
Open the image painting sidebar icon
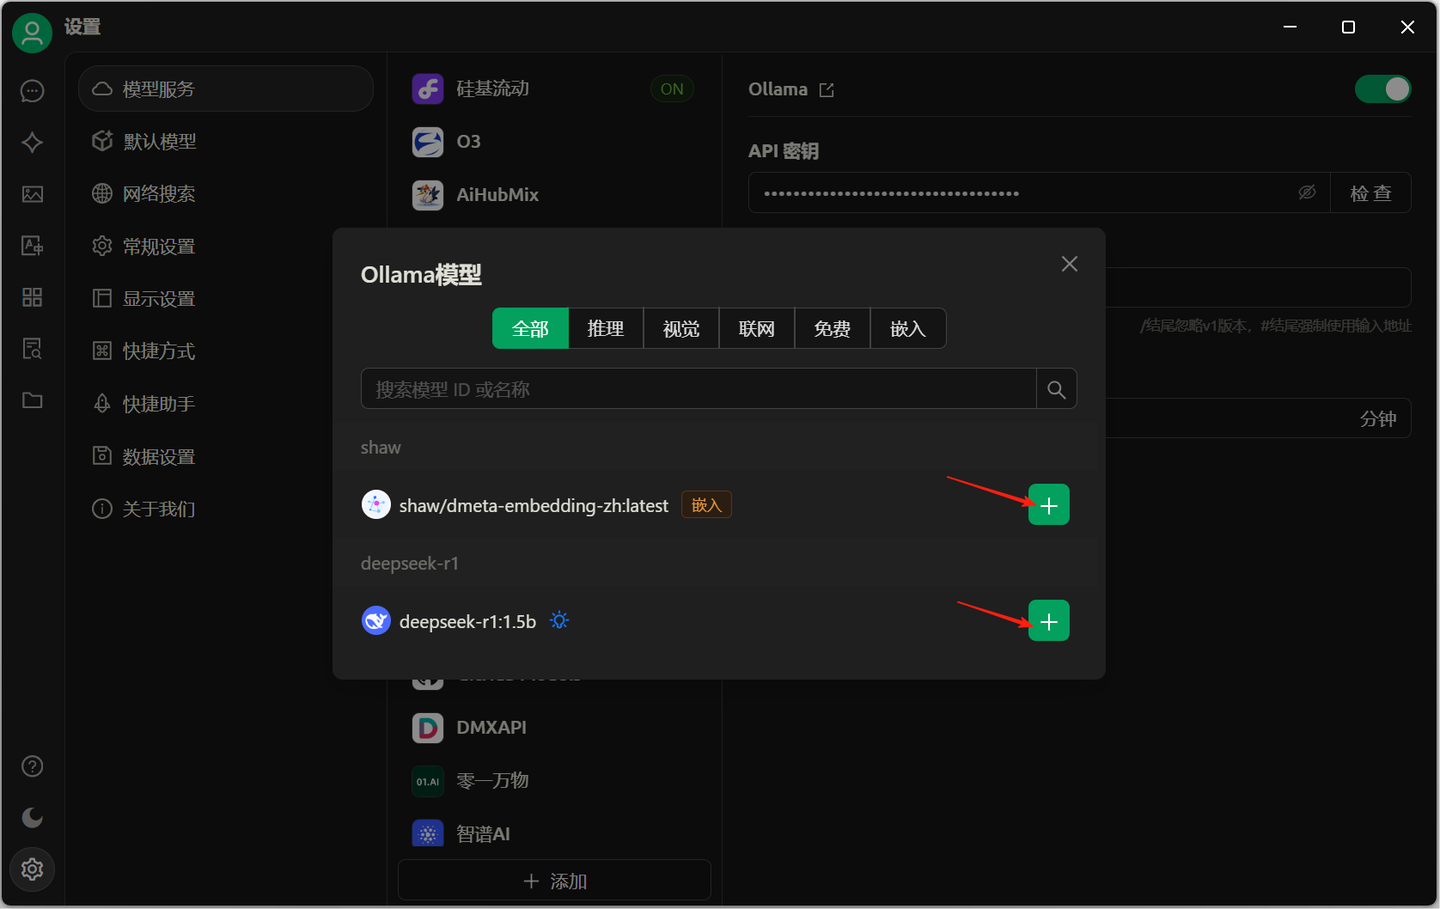(x=32, y=194)
